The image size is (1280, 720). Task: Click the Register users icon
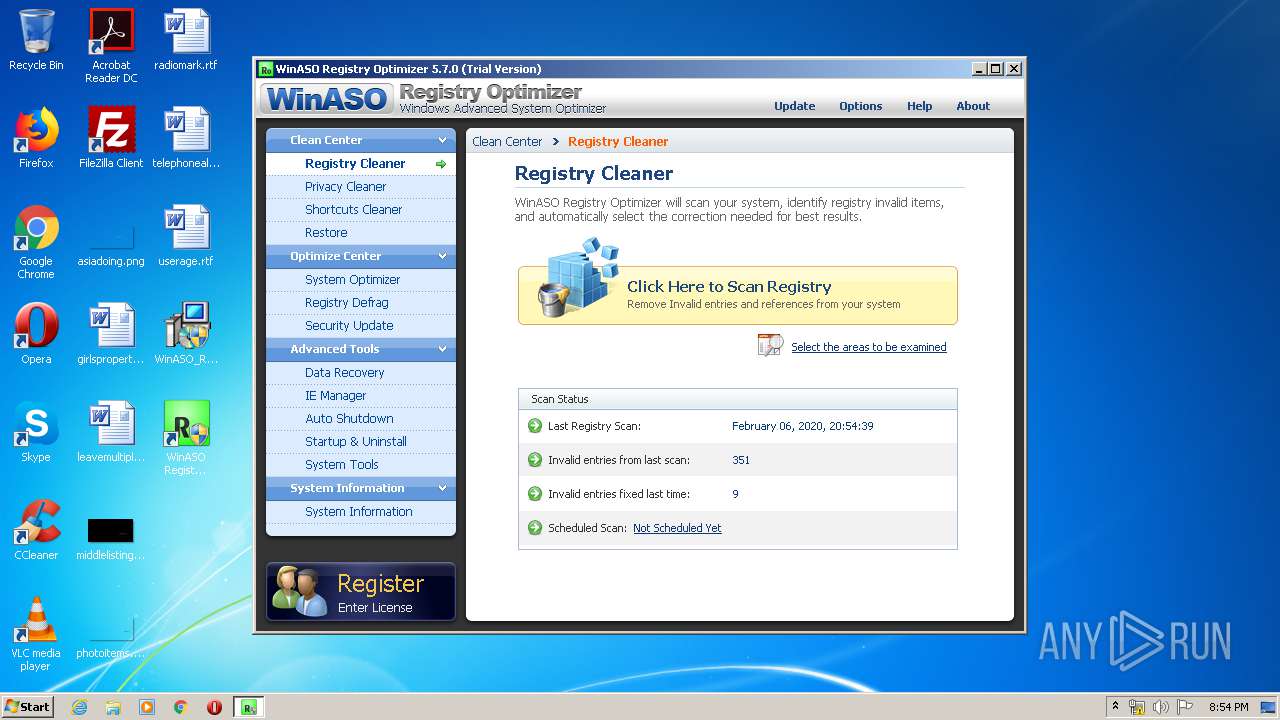click(x=300, y=591)
